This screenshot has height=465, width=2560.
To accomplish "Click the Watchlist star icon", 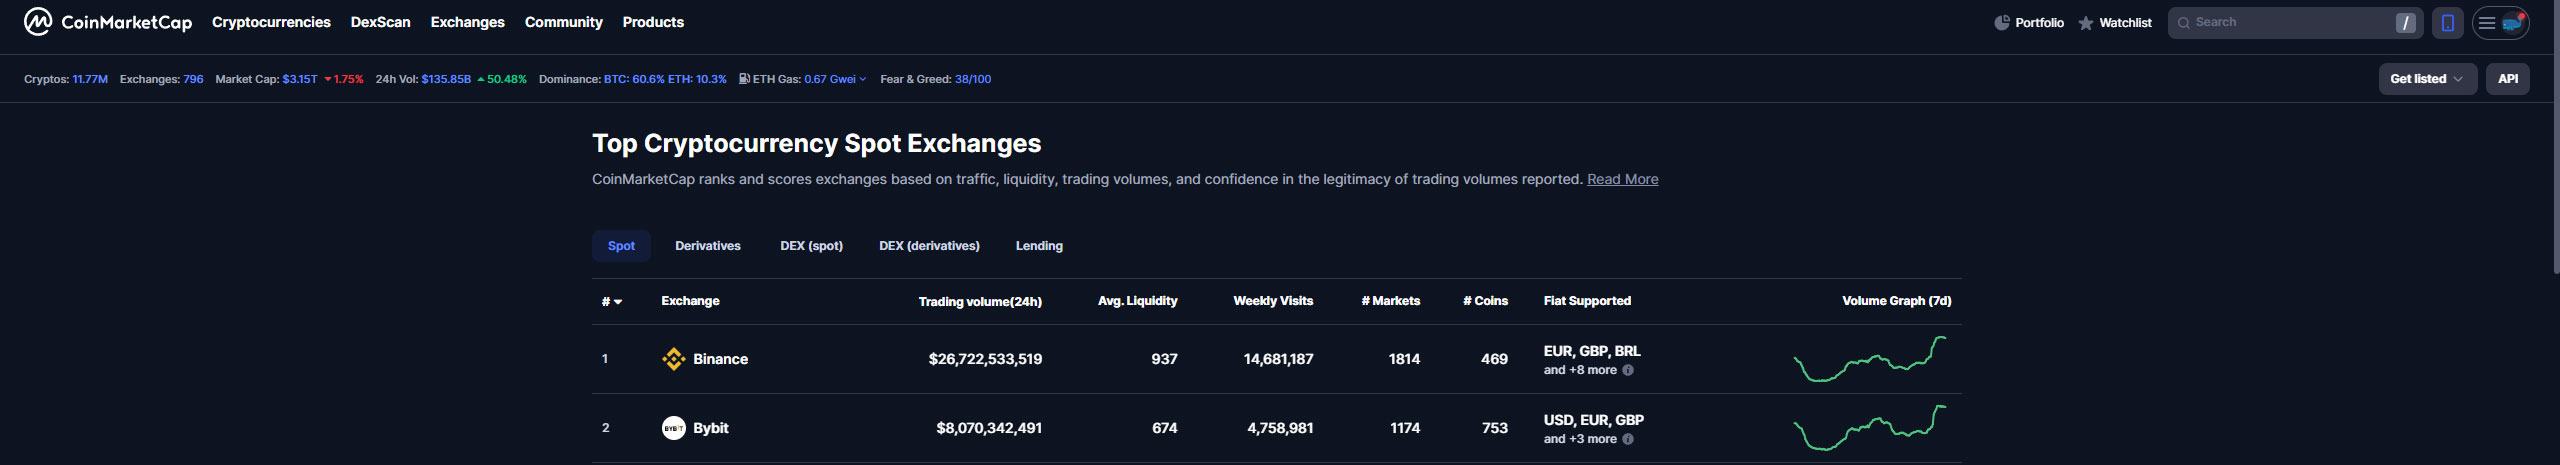I will point(2085,23).
